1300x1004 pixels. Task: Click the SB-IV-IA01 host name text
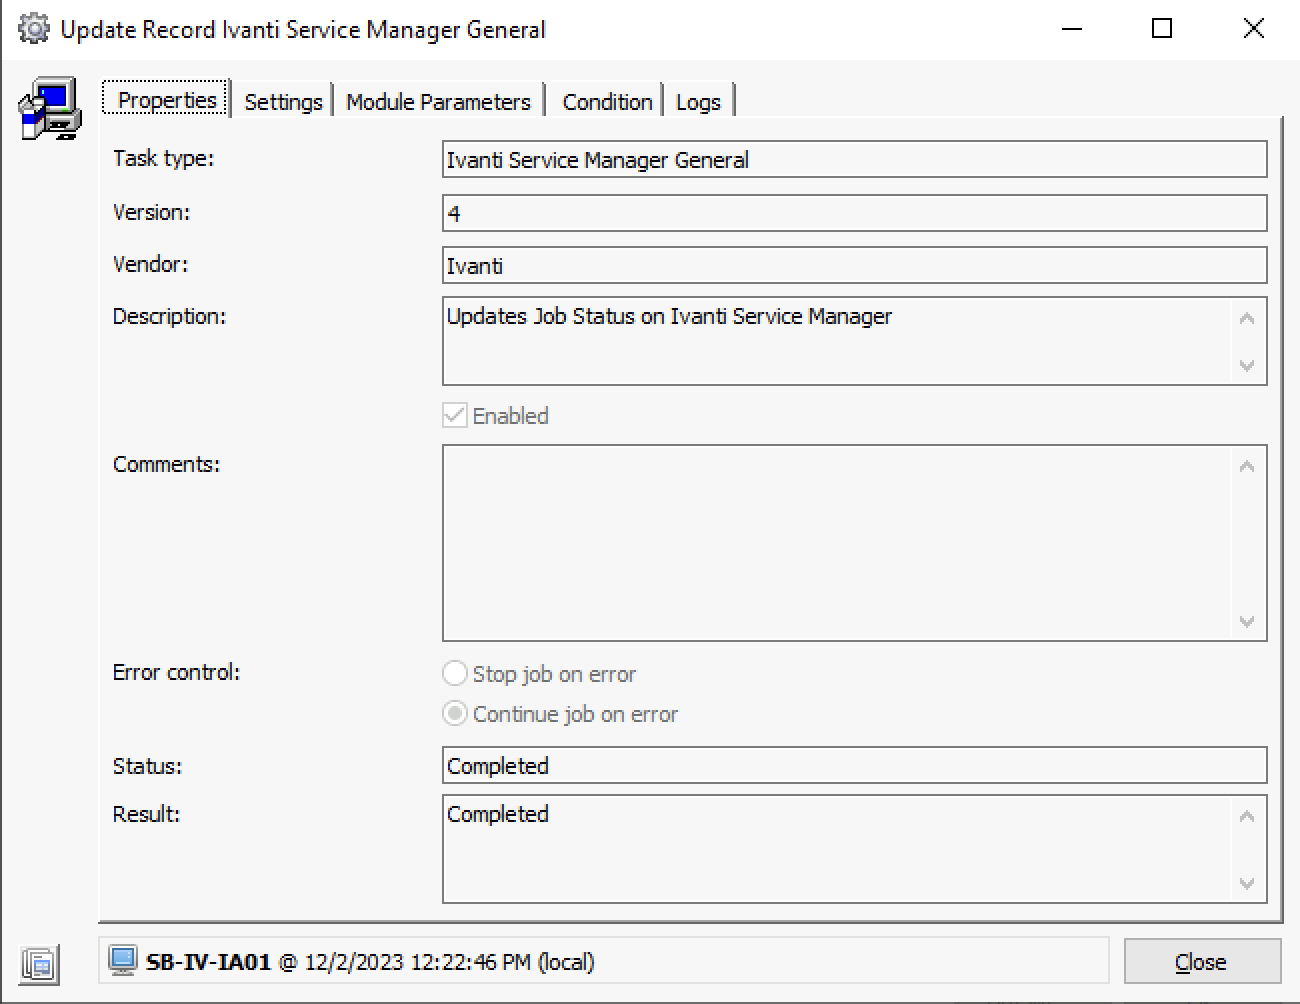coord(208,962)
